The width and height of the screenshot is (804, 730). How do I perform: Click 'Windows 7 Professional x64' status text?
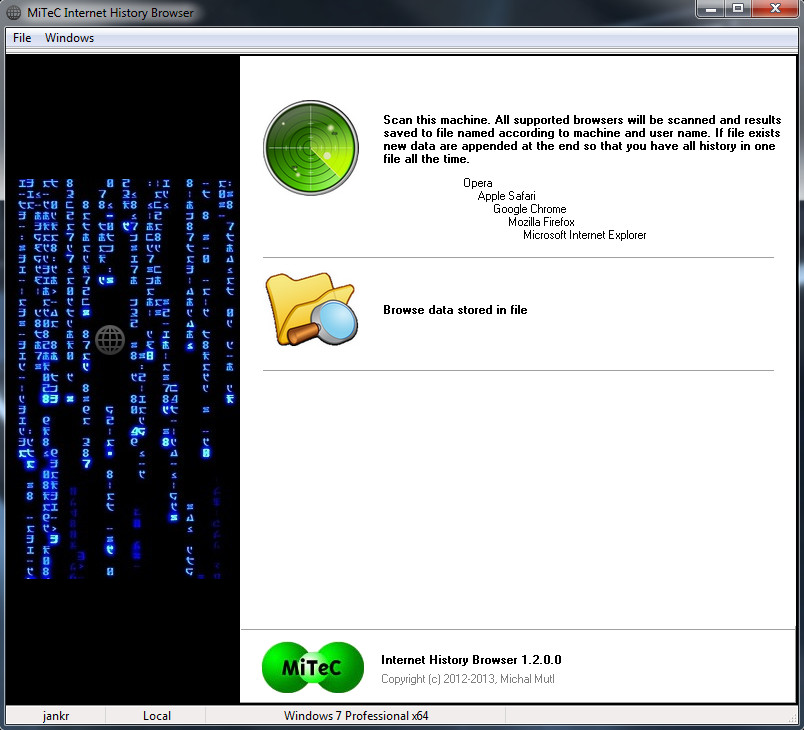pyautogui.click(x=356, y=716)
